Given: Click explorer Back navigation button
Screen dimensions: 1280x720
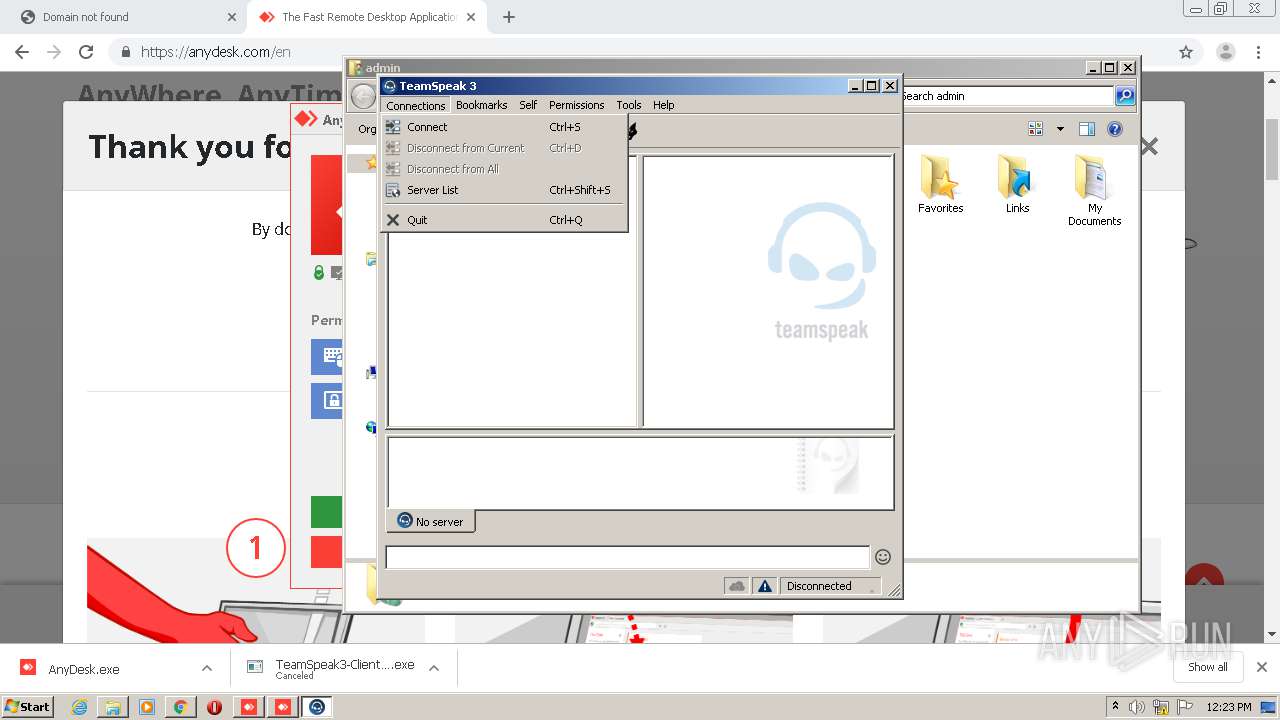Looking at the screenshot, I should (363, 97).
